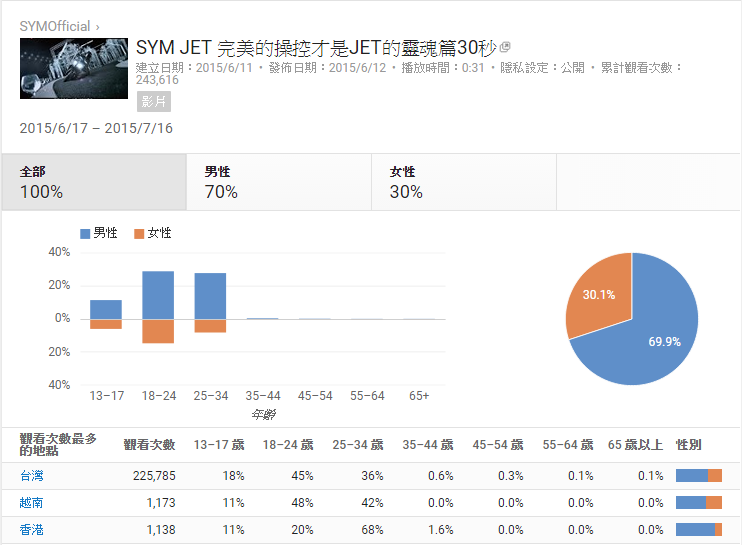
Task: Sort by 45–54 歲 column header
Action: pos(498,445)
